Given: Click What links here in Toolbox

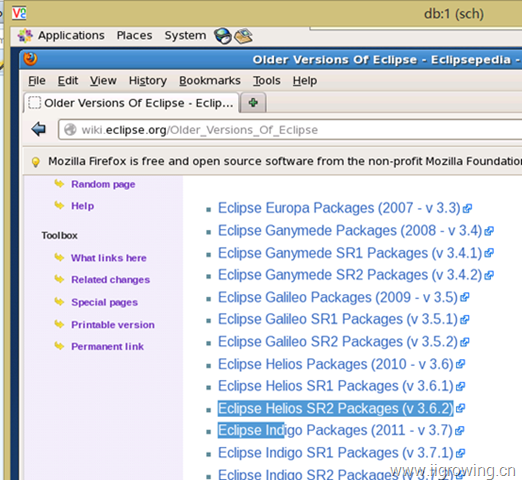Looking at the screenshot, I should (x=109, y=258).
